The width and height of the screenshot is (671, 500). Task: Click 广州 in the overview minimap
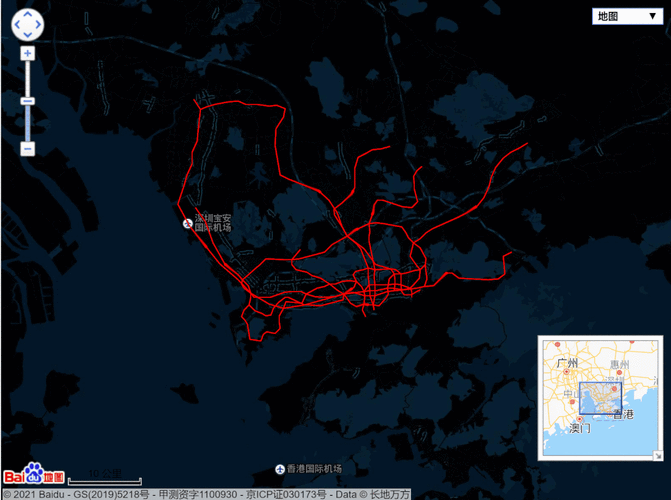click(x=567, y=363)
